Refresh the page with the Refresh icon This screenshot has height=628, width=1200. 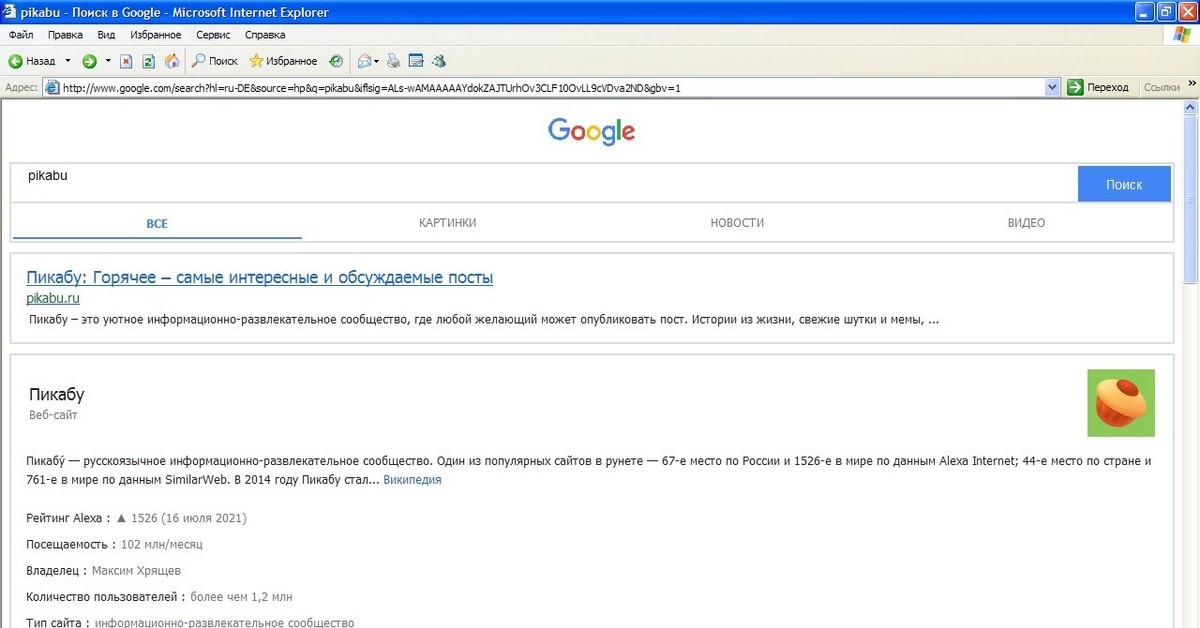pos(148,61)
